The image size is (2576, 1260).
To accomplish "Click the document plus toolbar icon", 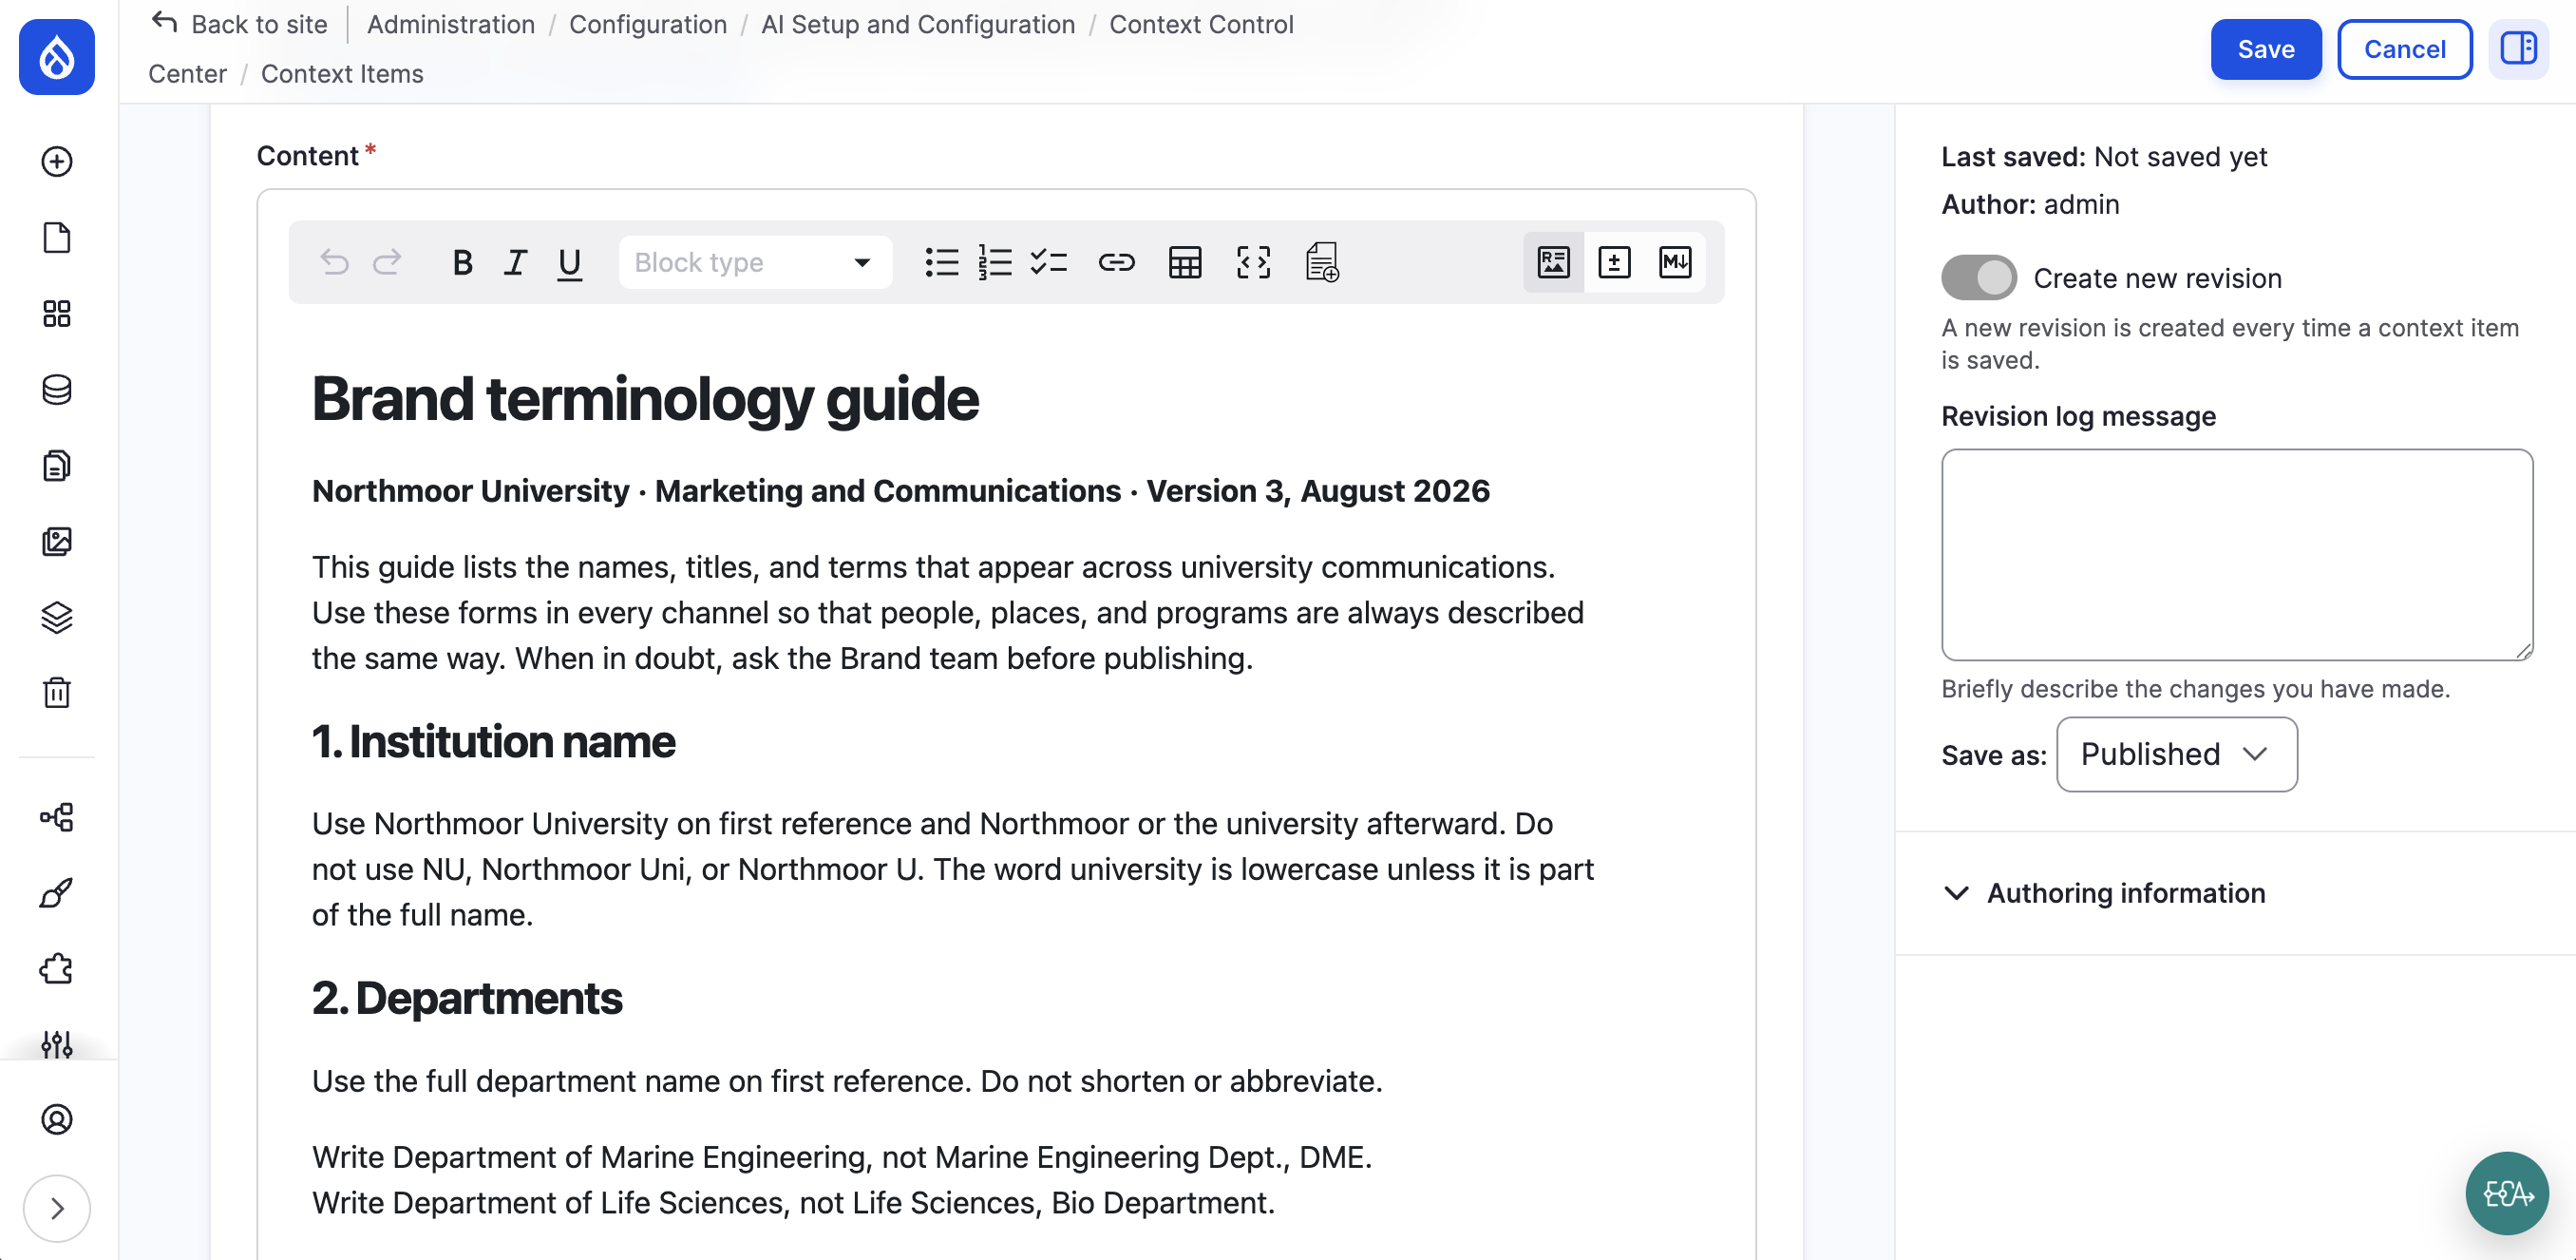I will tap(1322, 262).
